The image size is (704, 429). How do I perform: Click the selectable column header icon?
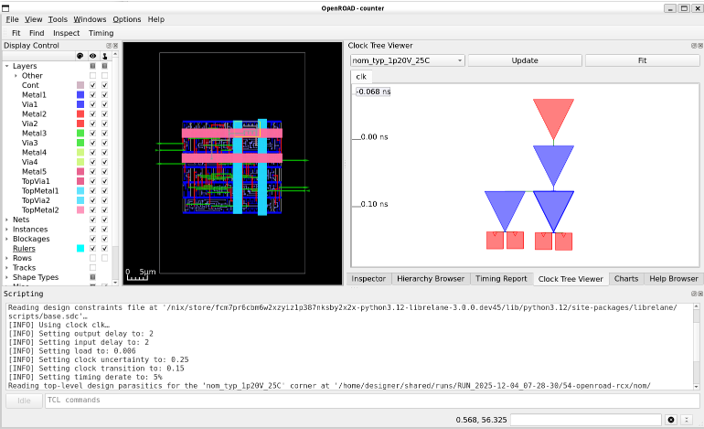coord(106,56)
